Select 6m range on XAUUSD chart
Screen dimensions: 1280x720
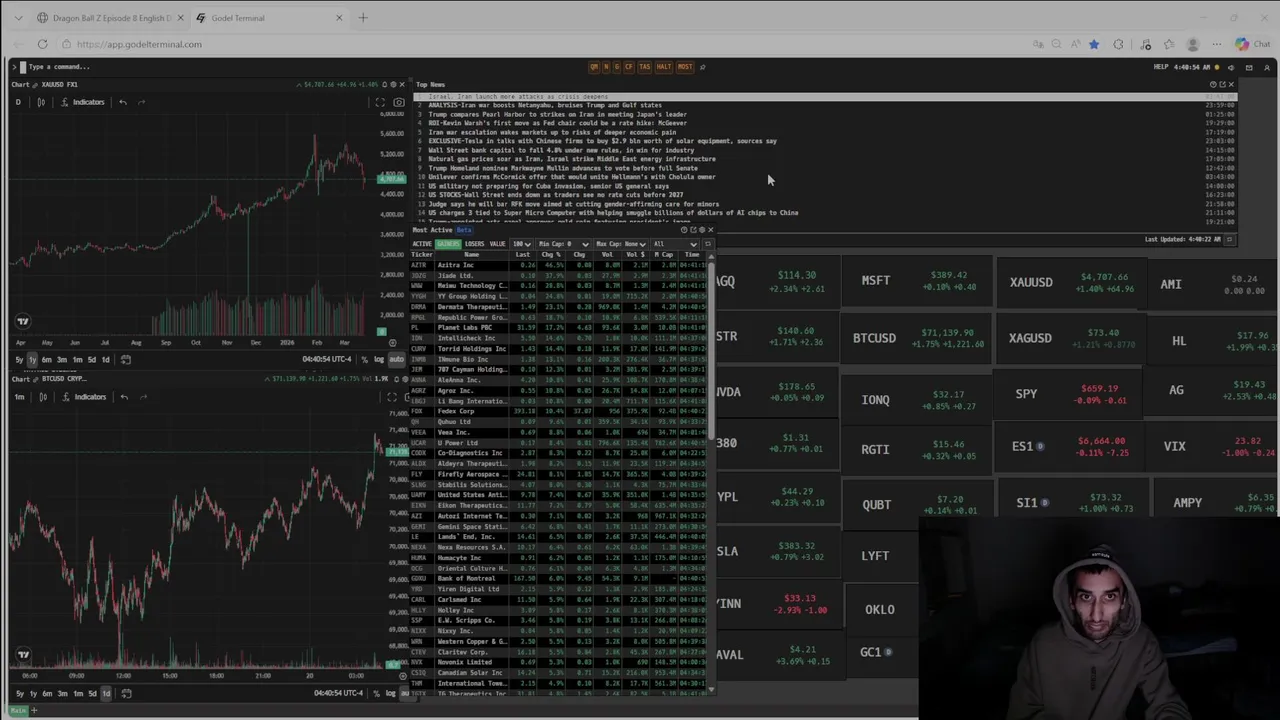tap(47, 360)
